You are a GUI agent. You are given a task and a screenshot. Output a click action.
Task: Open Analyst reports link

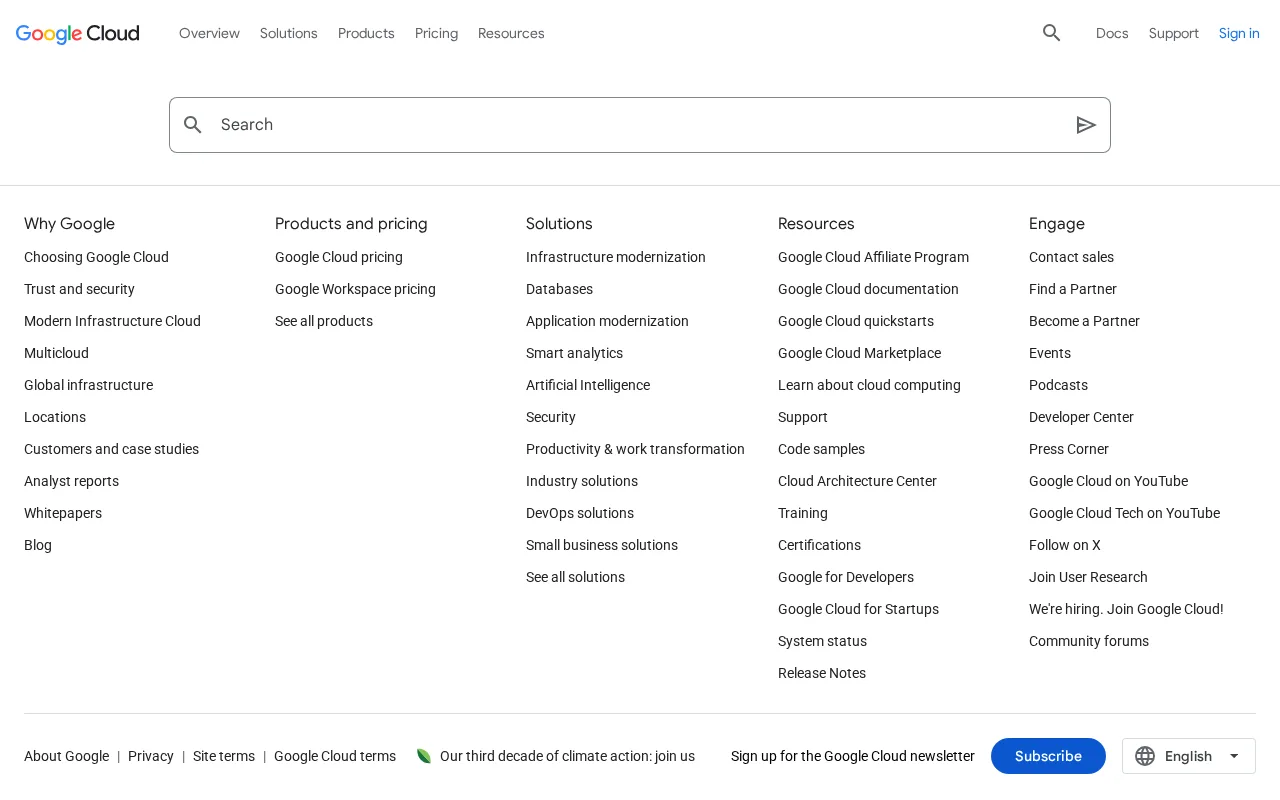(x=71, y=481)
